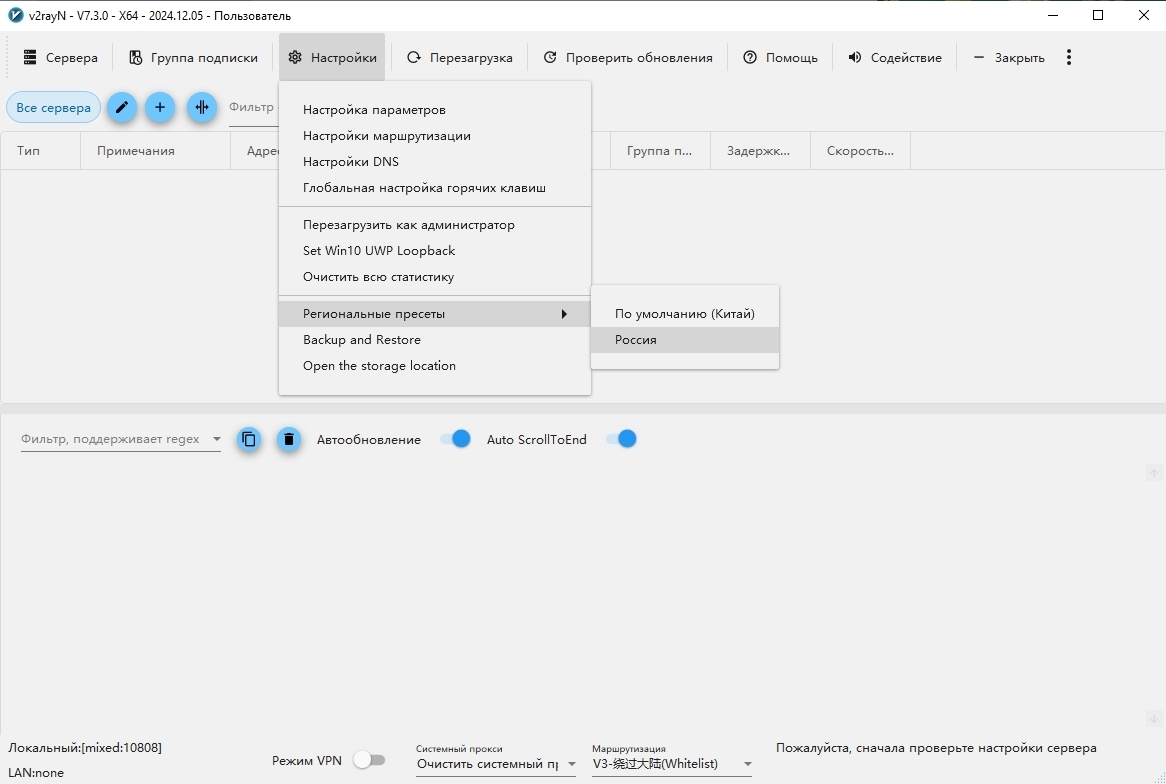Click the trash clear log button
Image resolution: width=1166 pixels, height=784 pixels.
[289, 440]
